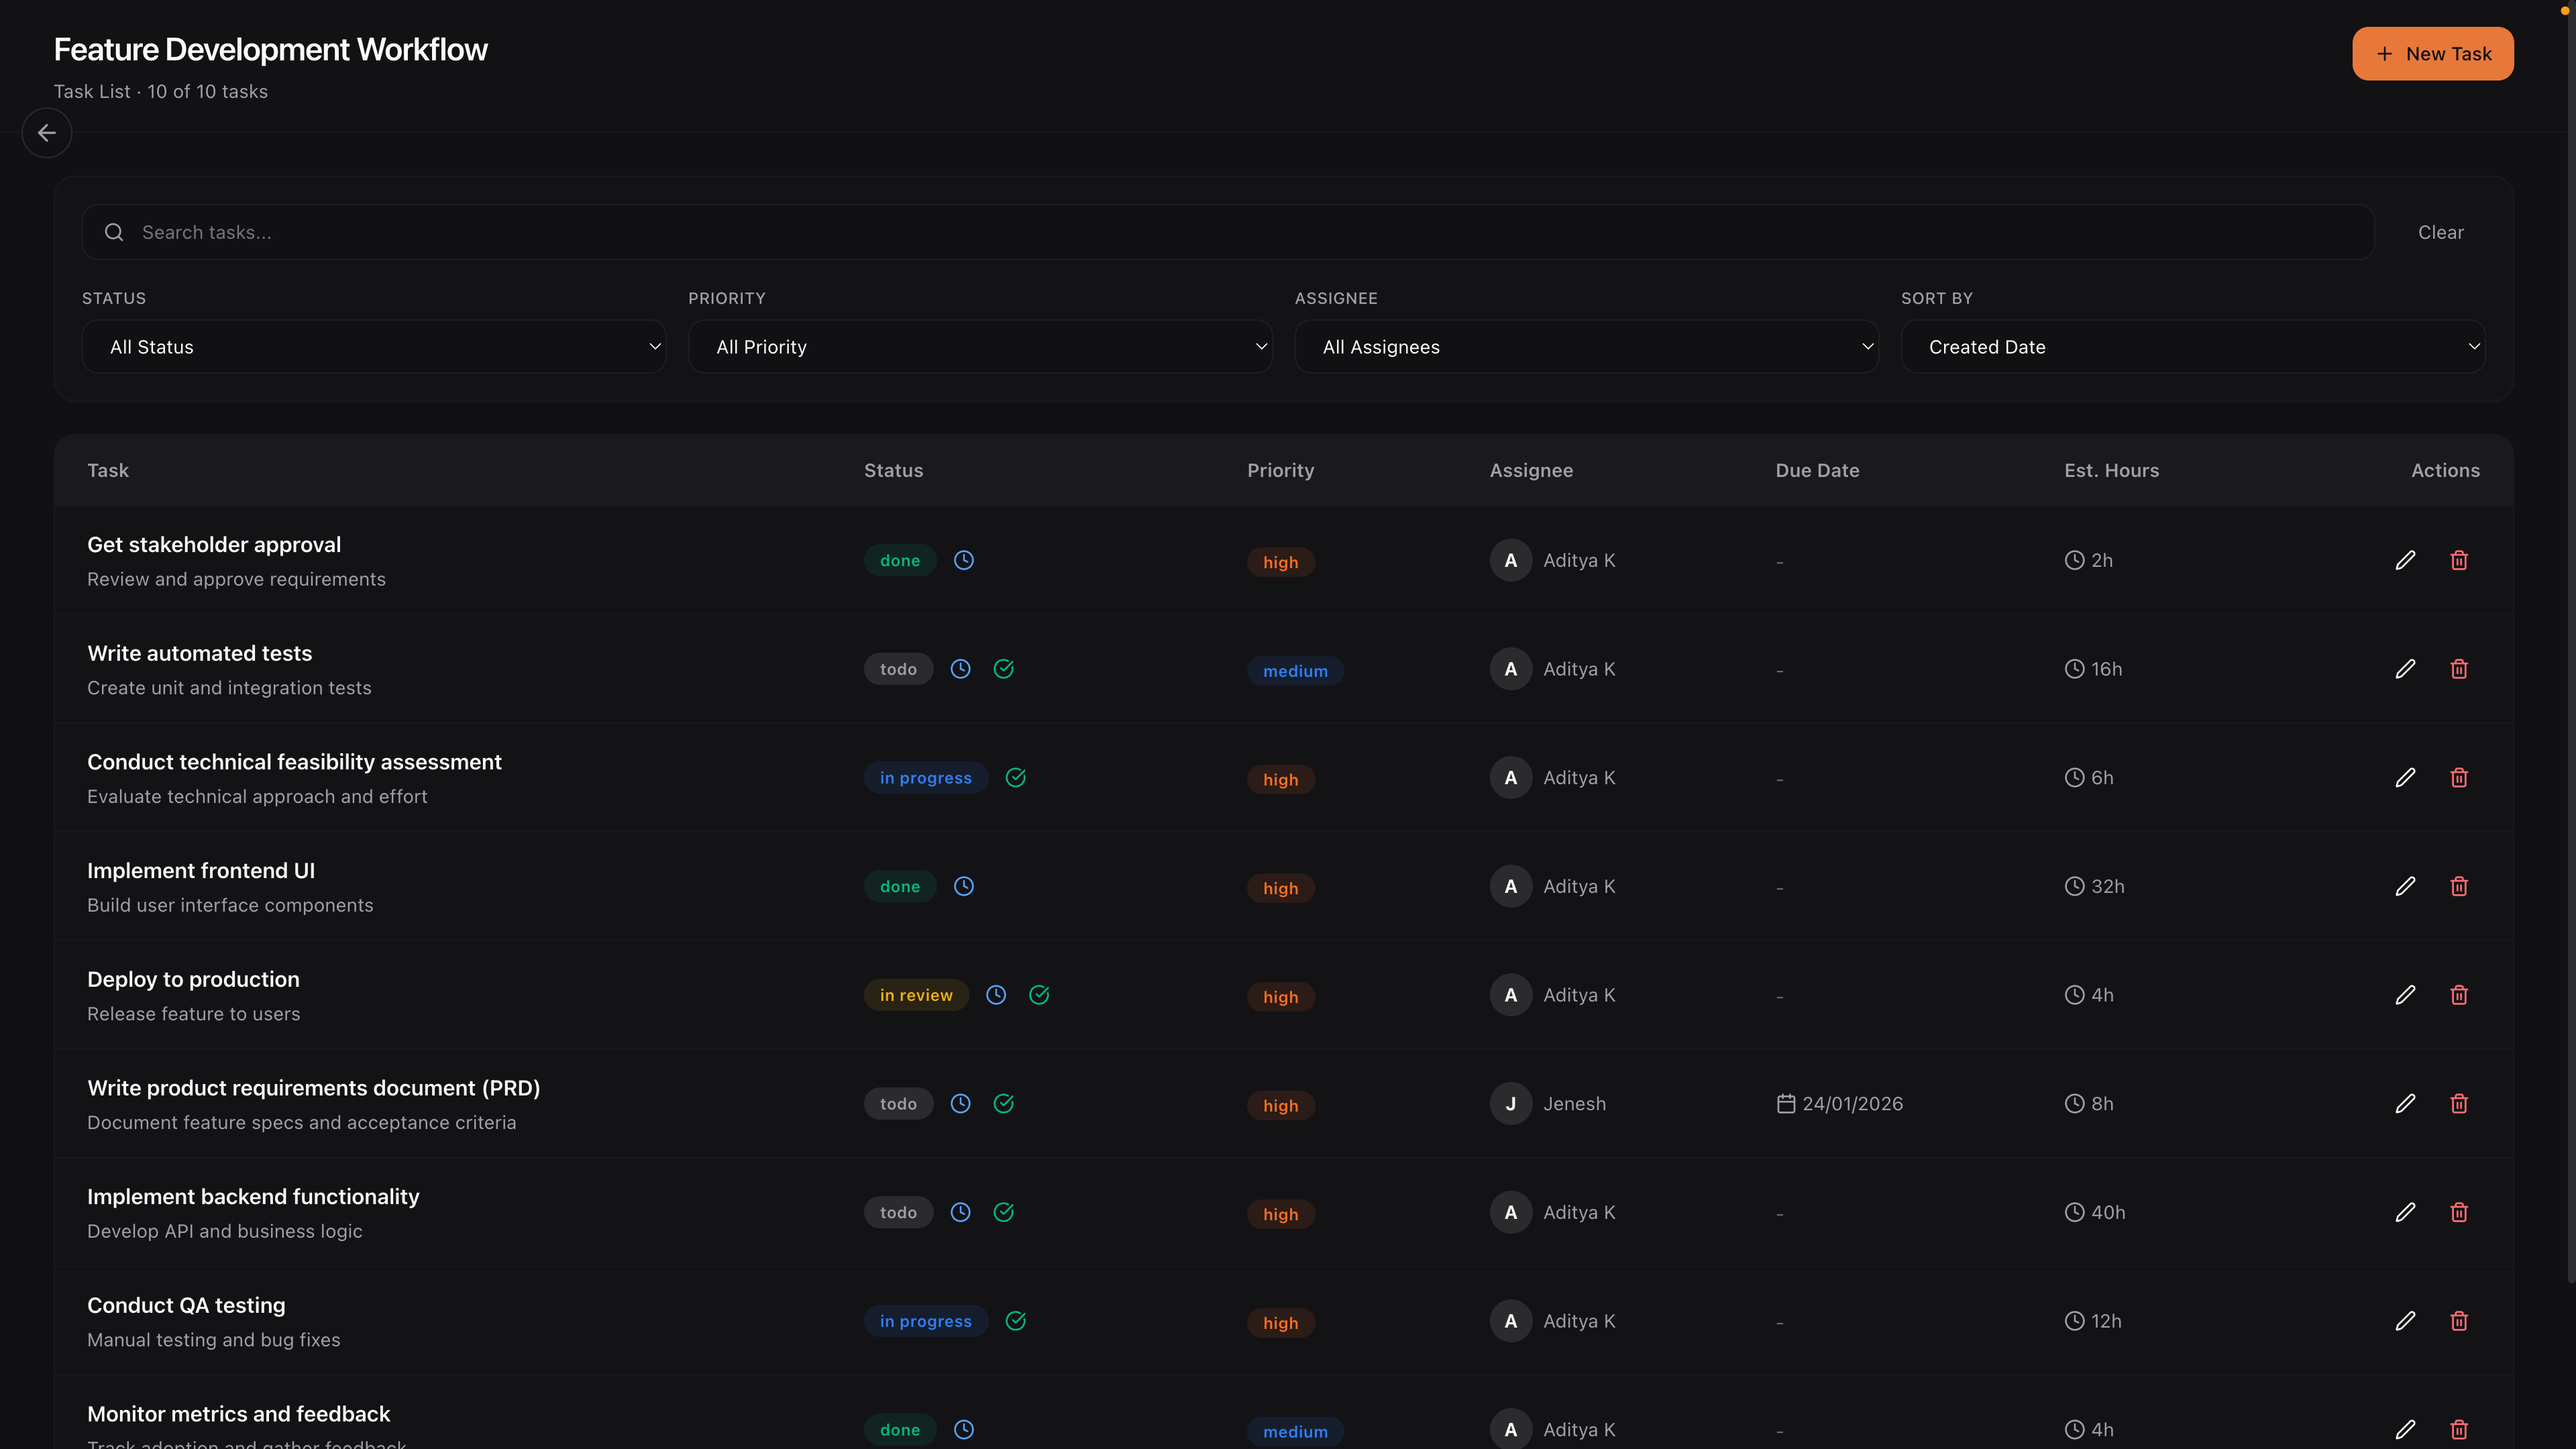The width and height of the screenshot is (2576, 1449).
Task: Click clock icon beside Get stakeholder approval status
Action: (x=963, y=560)
